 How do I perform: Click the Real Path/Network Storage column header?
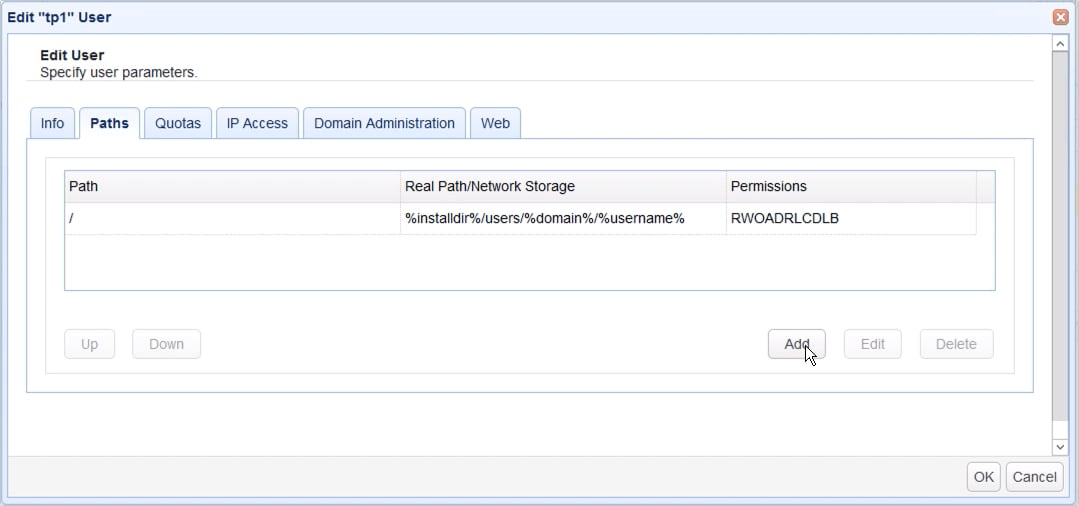point(562,186)
